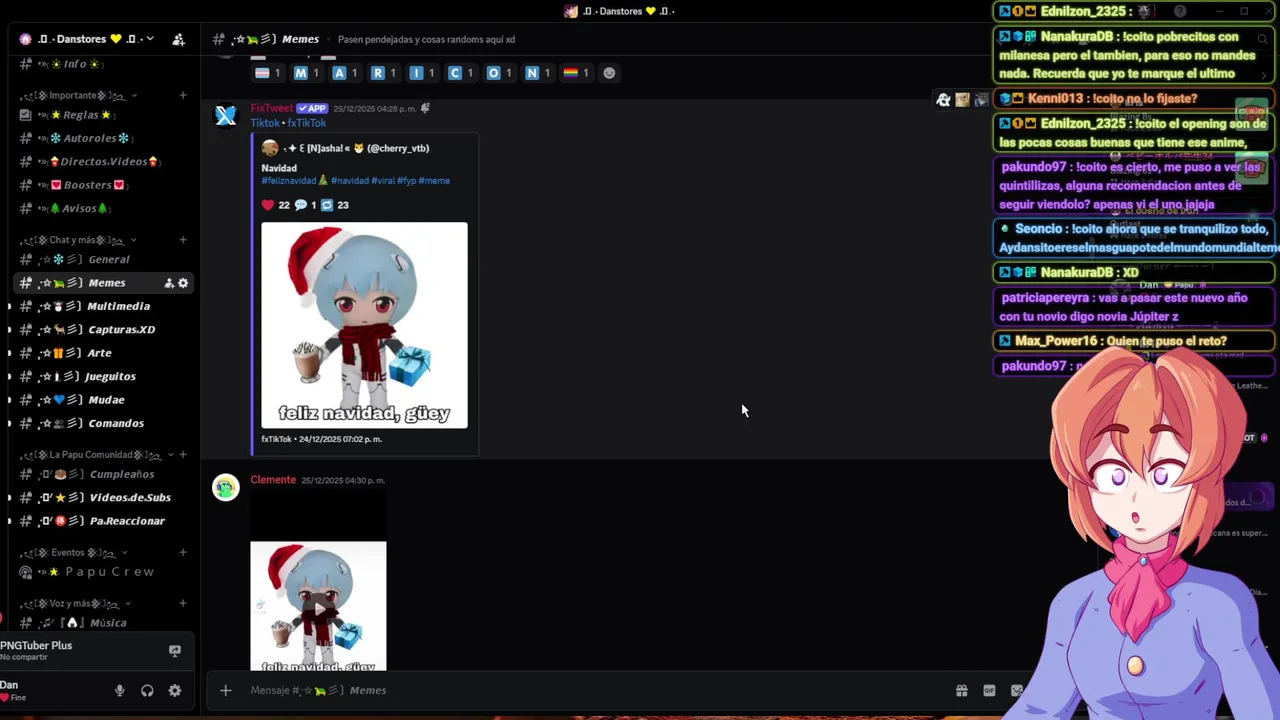Add a channel to Voz y más category
1280x720 pixels.
(183, 604)
